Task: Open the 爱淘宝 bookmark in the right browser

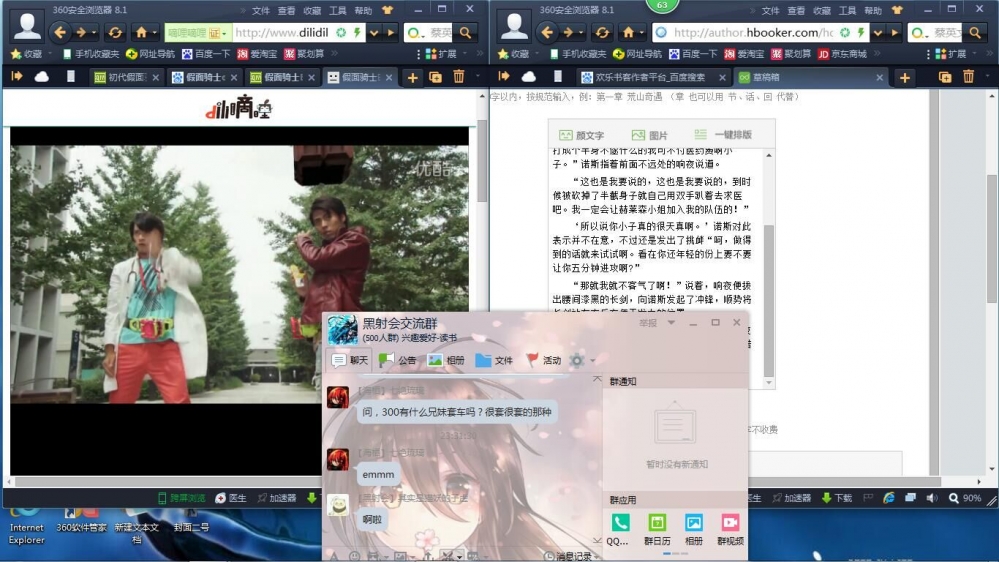Action: (745, 54)
